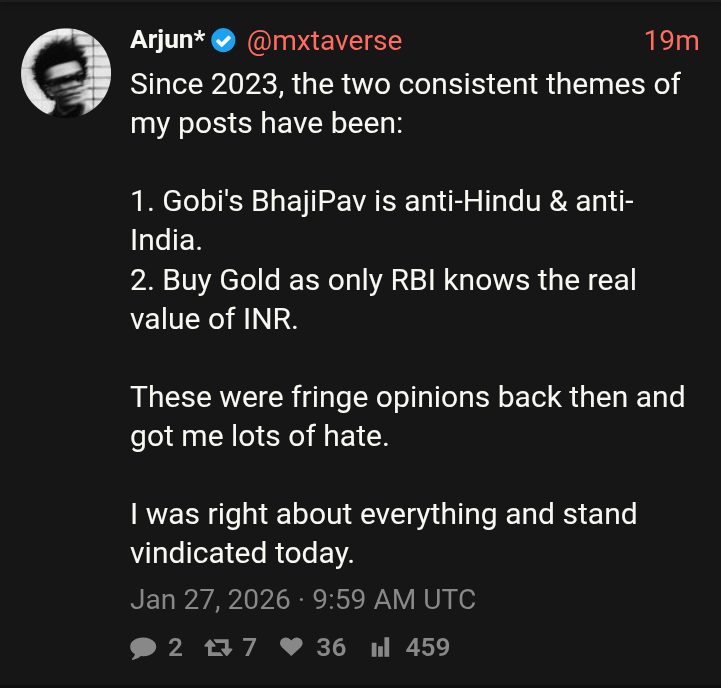Click the blue verified badge
The width and height of the screenshot is (721, 688).
(x=224, y=41)
